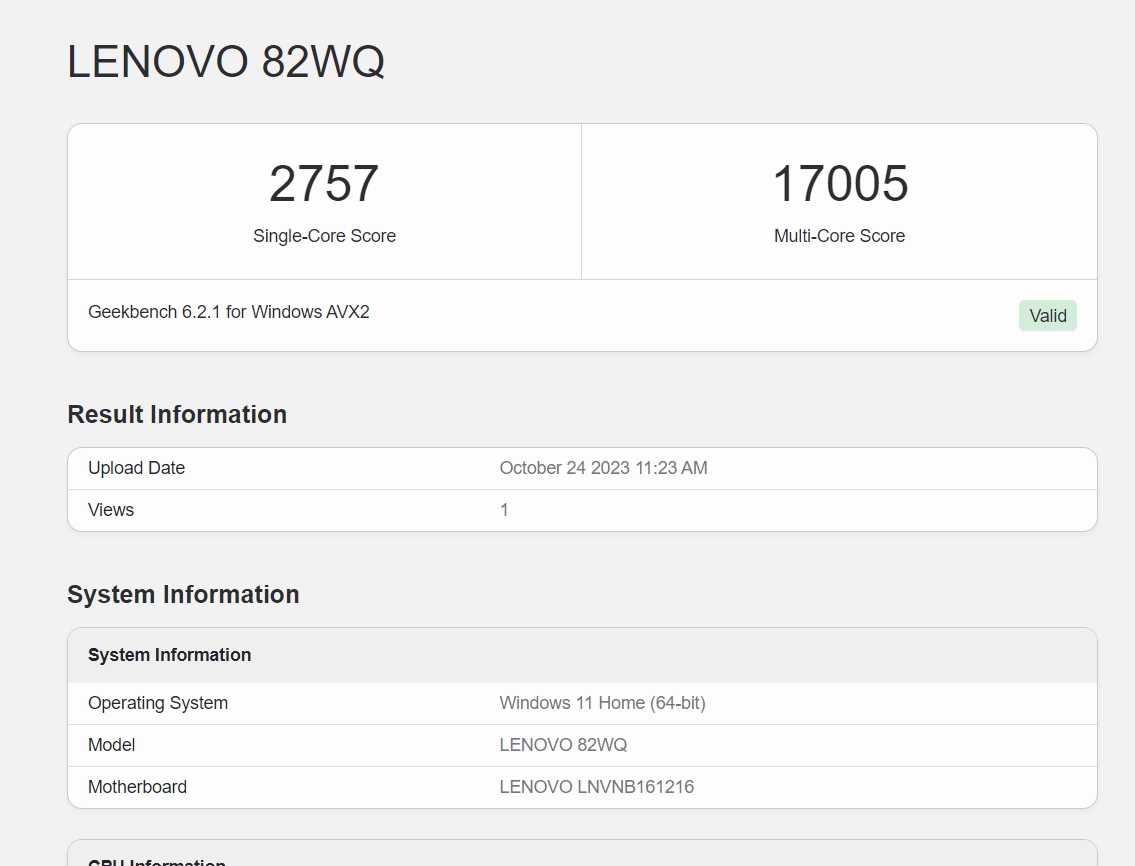Image resolution: width=1135 pixels, height=866 pixels.
Task: Select the LENOVO LNVNB161216 motherboard value
Action: [596, 787]
